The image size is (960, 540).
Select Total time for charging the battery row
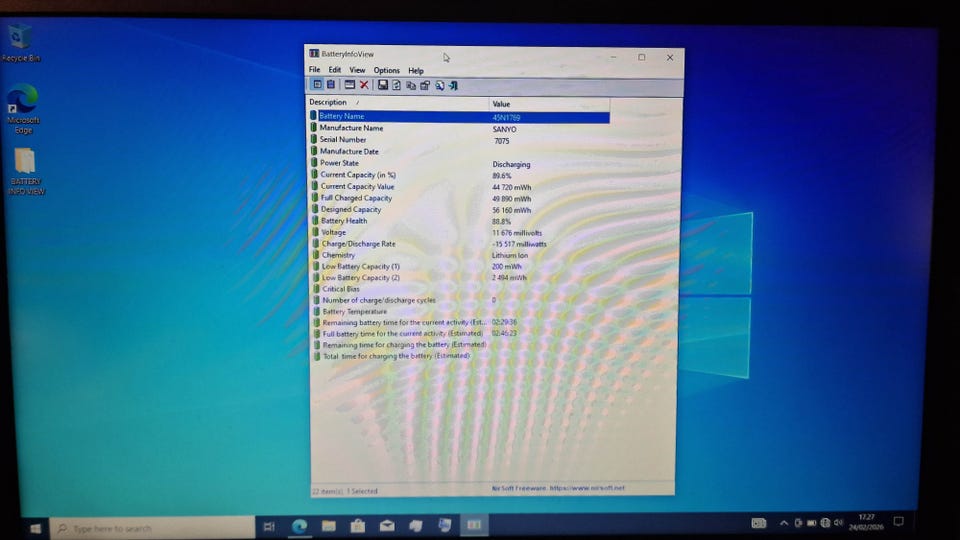point(460,356)
